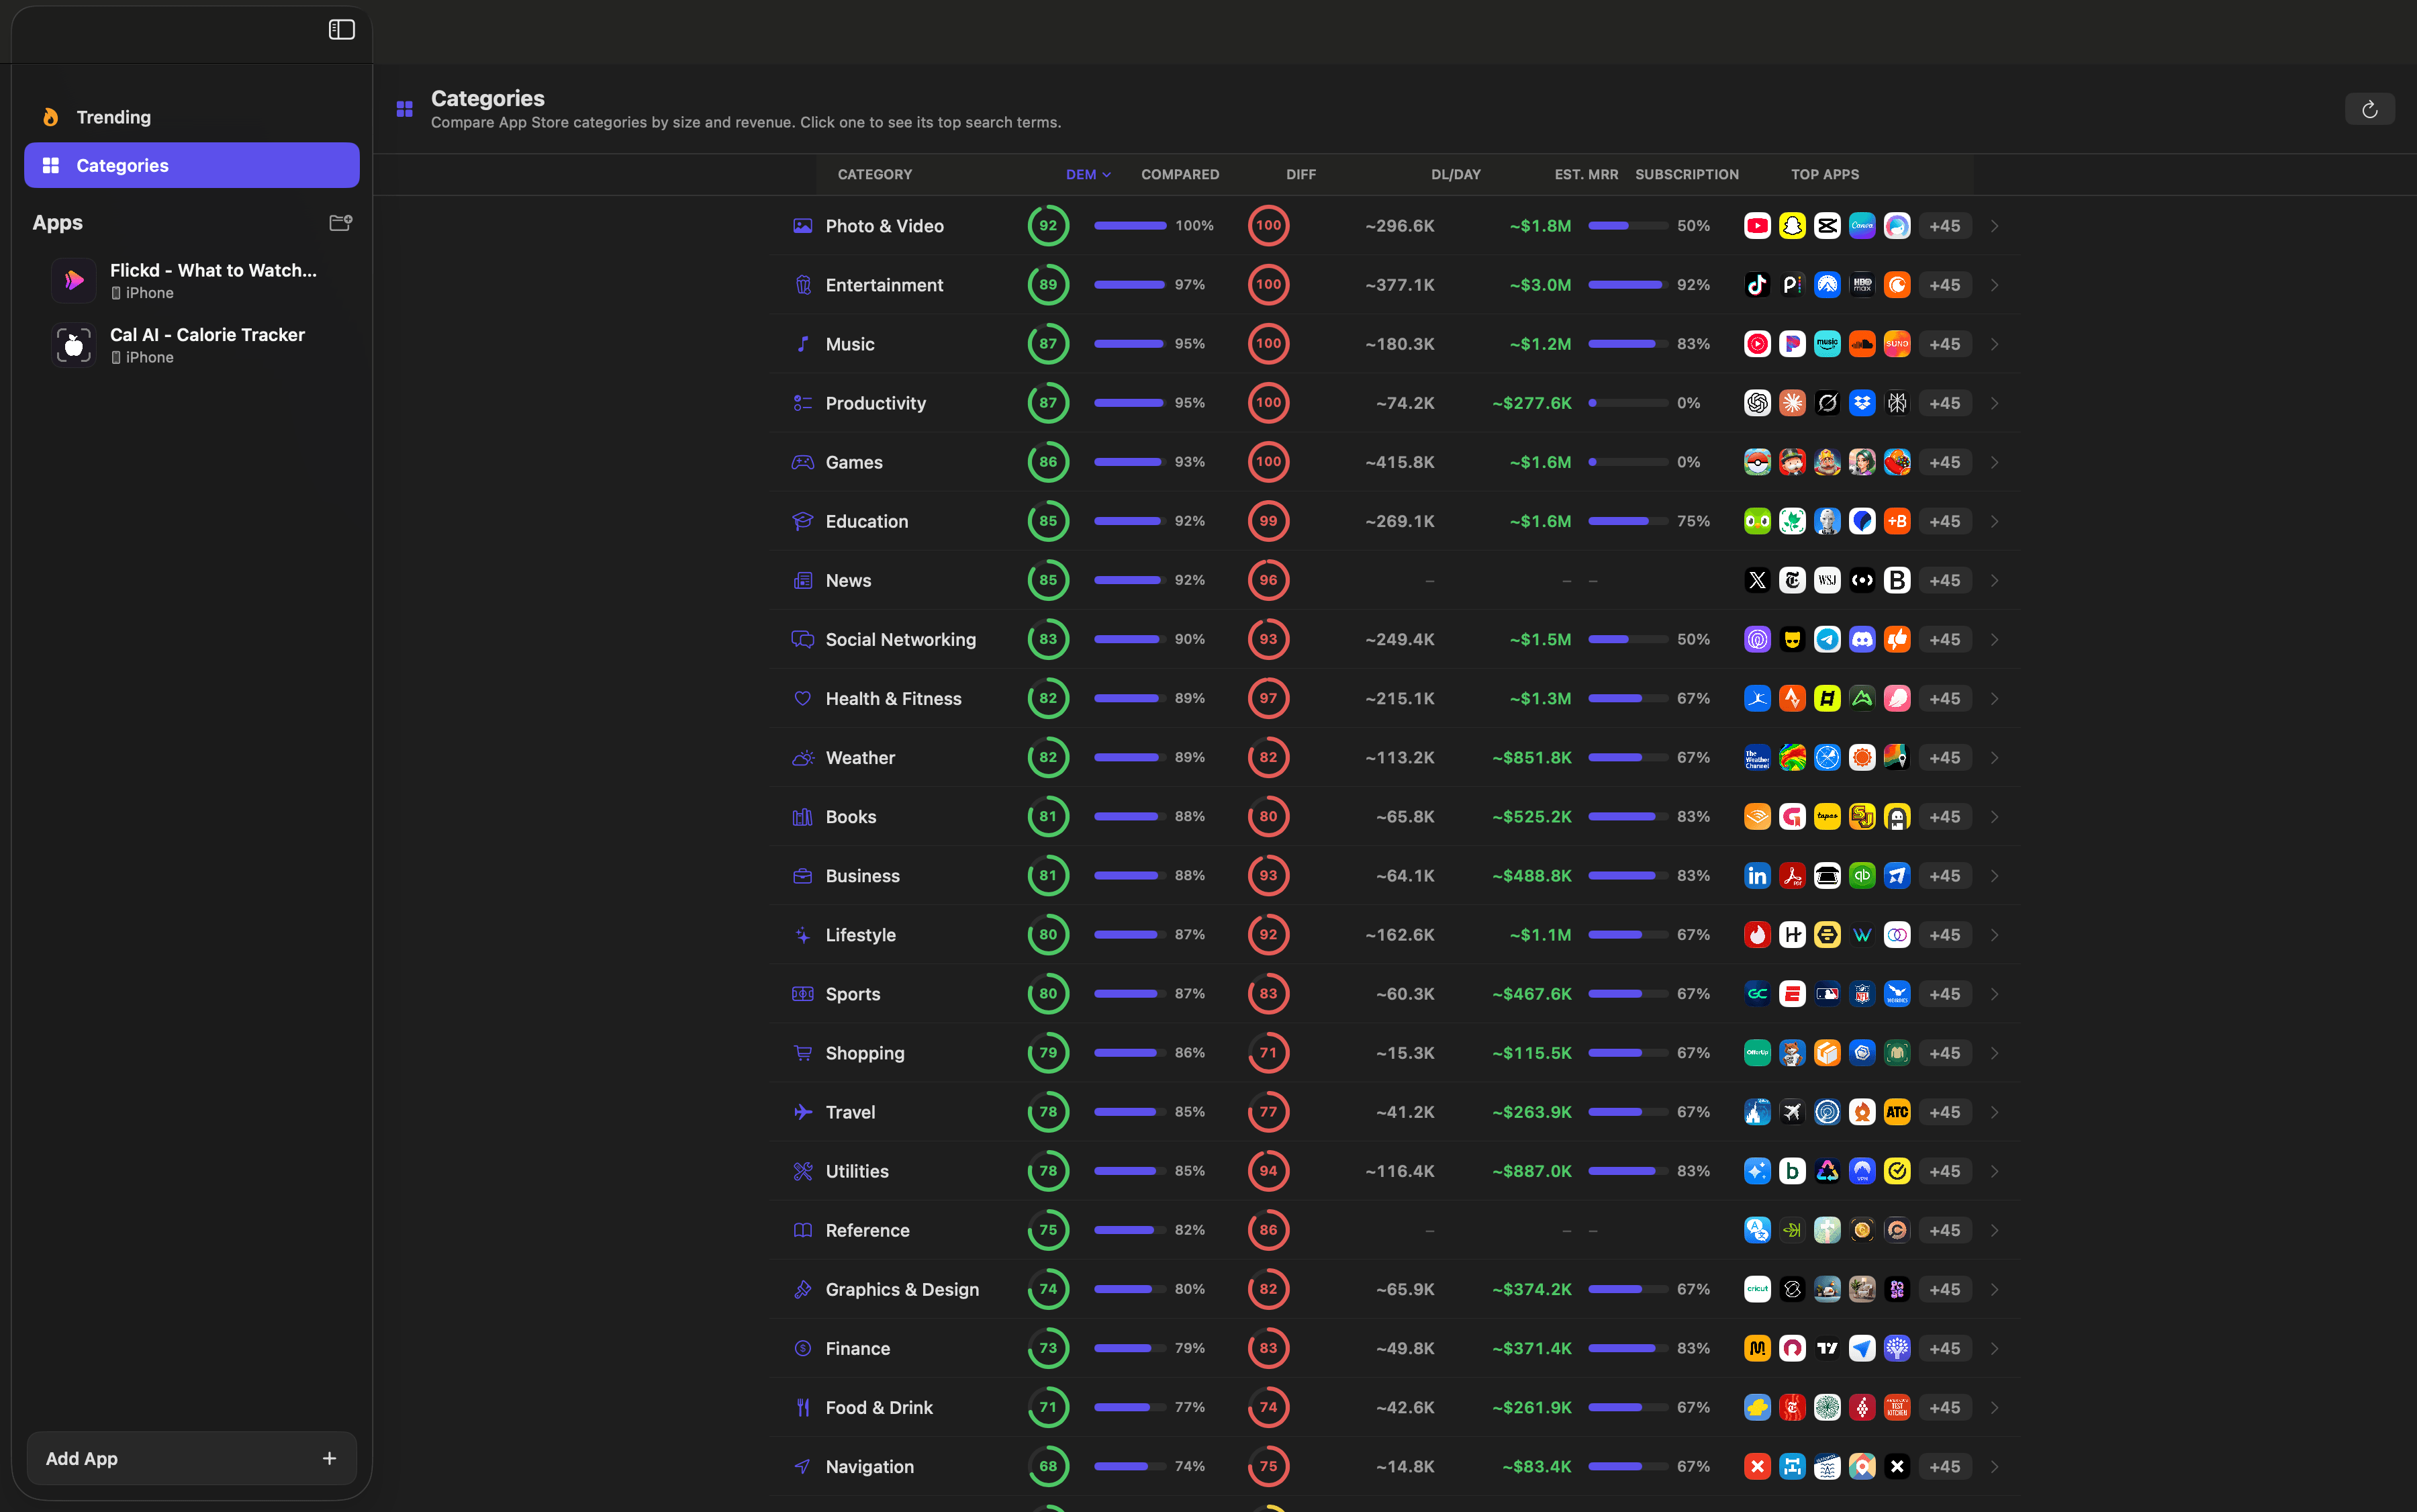Expand the Music row chevron
The height and width of the screenshot is (1512, 2417).
point(1995,344)
